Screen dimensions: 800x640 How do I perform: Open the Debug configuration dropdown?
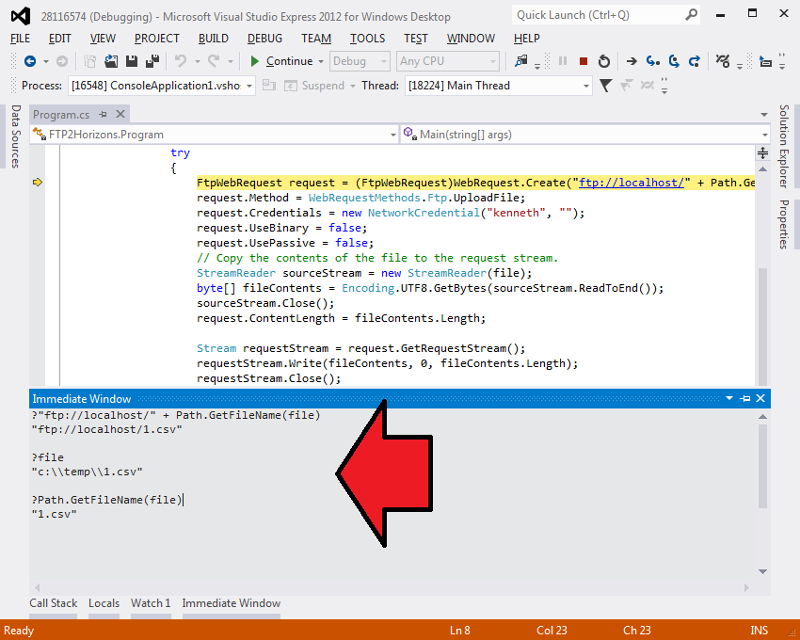[358, 61]
